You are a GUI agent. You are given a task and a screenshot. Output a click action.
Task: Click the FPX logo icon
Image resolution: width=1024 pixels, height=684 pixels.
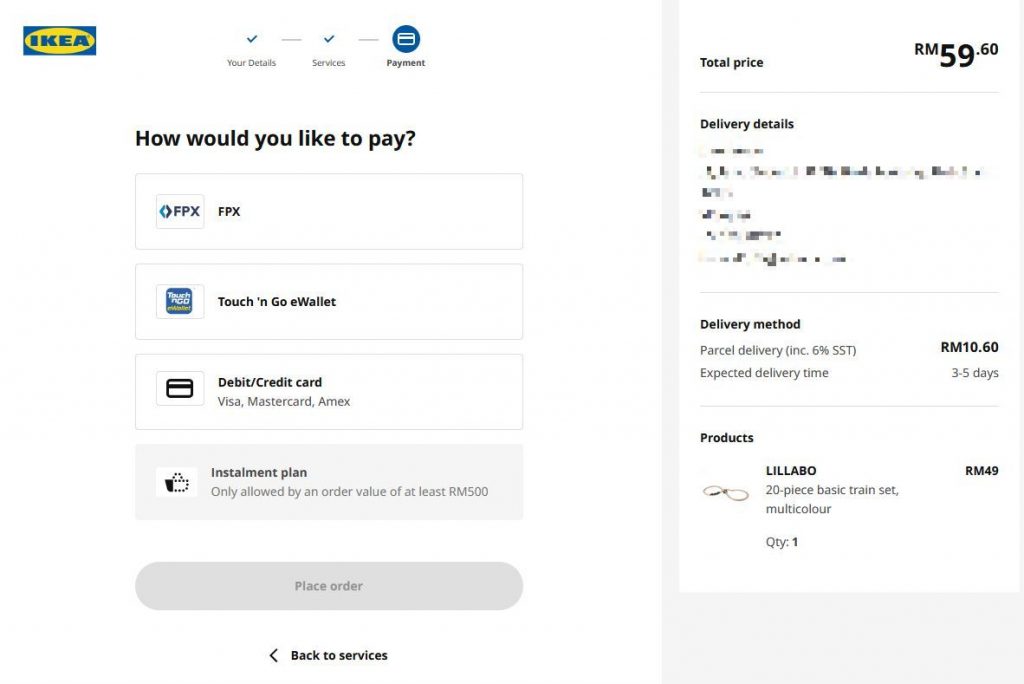point(180,211)
